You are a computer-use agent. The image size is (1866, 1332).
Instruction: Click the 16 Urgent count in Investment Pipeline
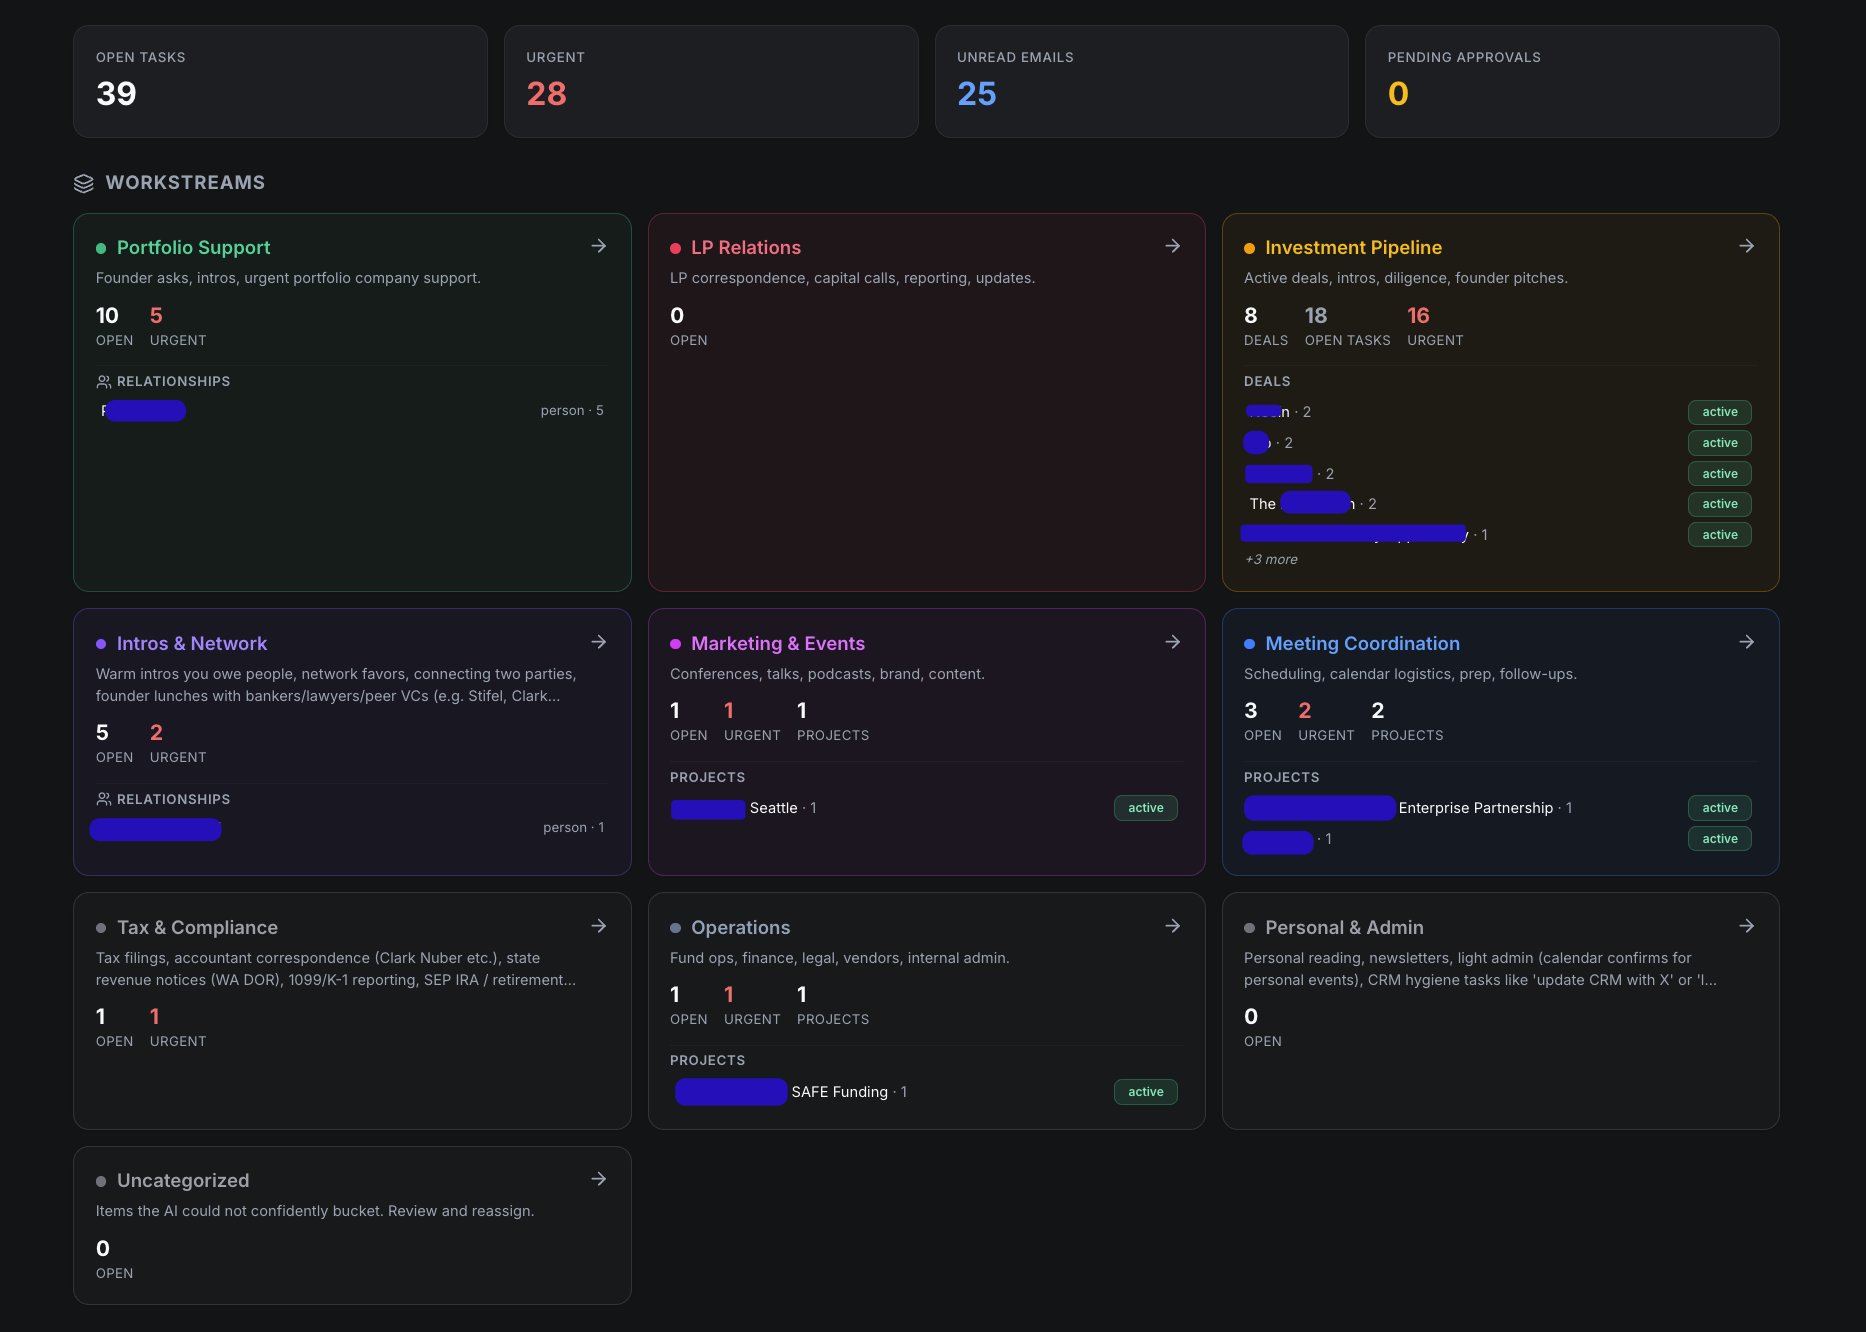[1435, 326]
